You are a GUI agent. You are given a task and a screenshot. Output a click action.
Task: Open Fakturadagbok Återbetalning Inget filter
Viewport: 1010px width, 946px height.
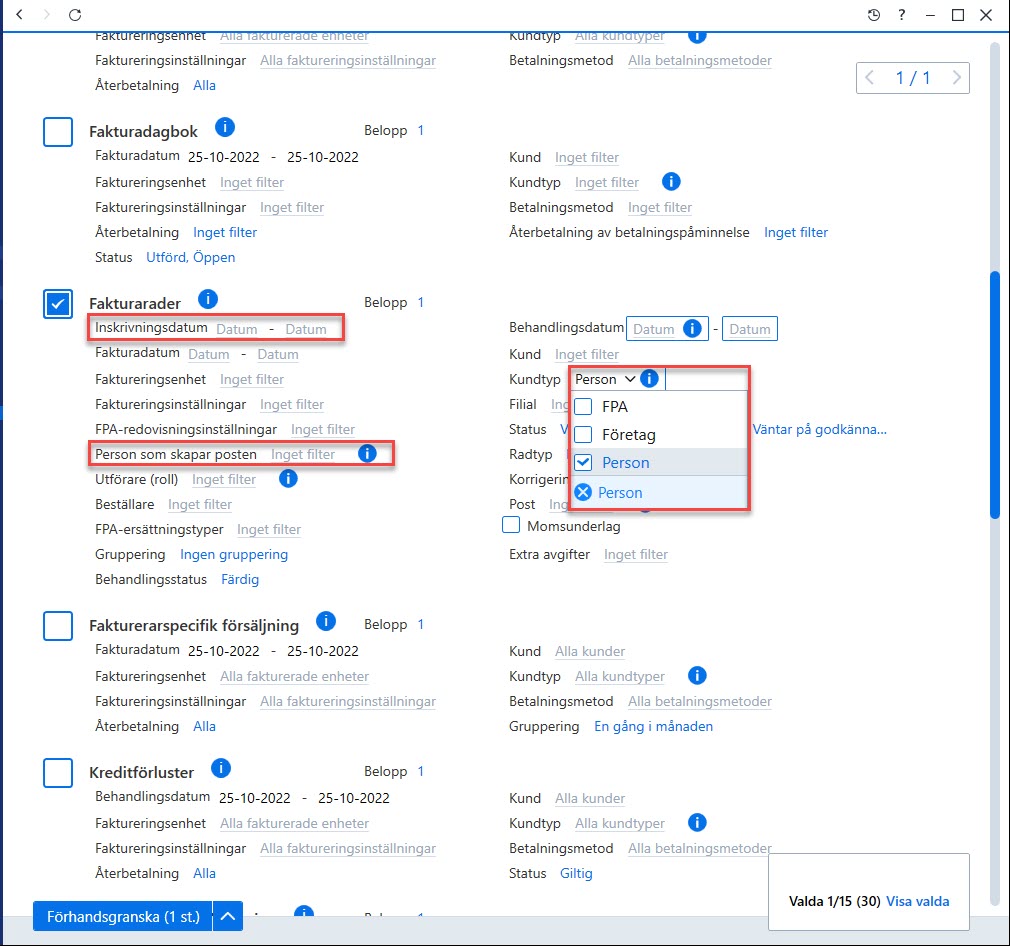(225, 232)
